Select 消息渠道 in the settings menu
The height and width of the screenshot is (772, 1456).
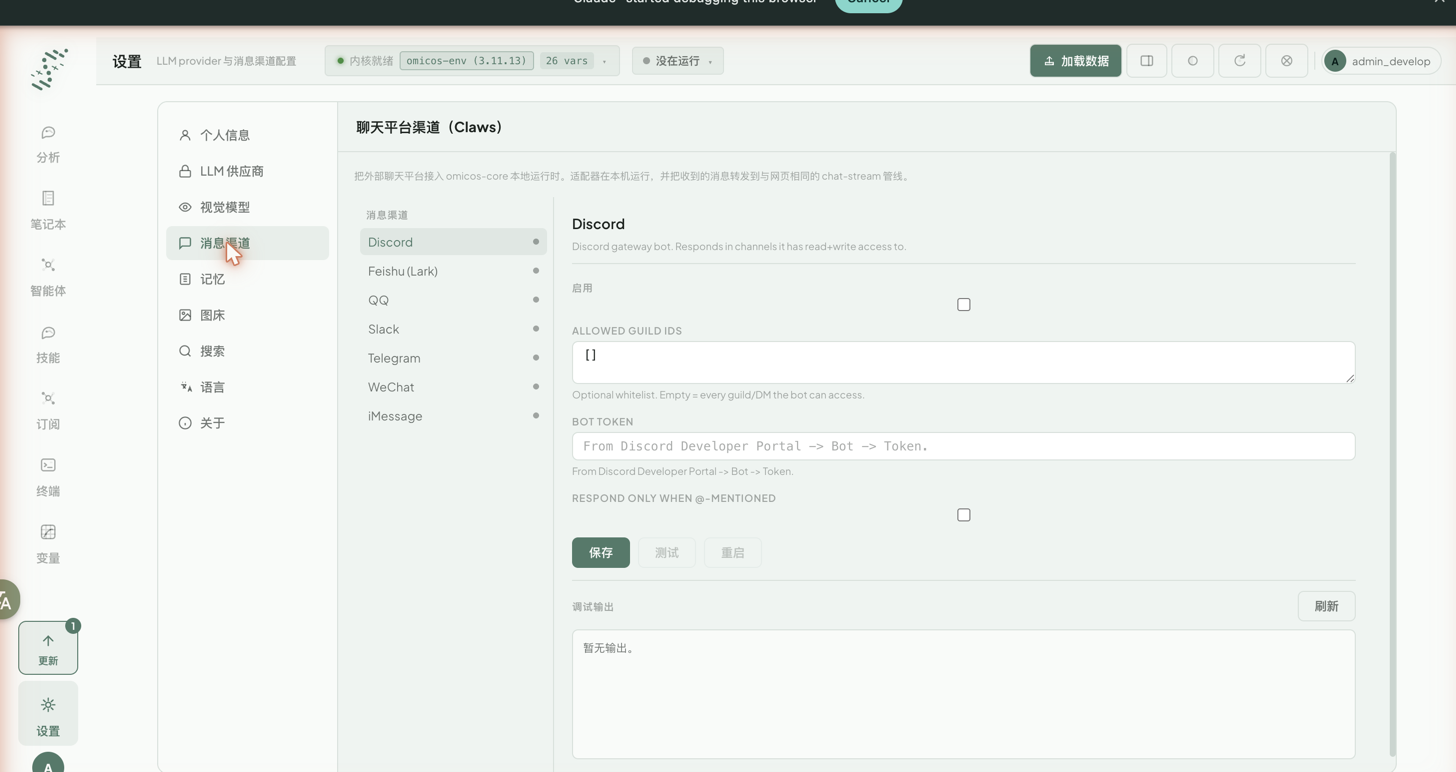(247, 243)
